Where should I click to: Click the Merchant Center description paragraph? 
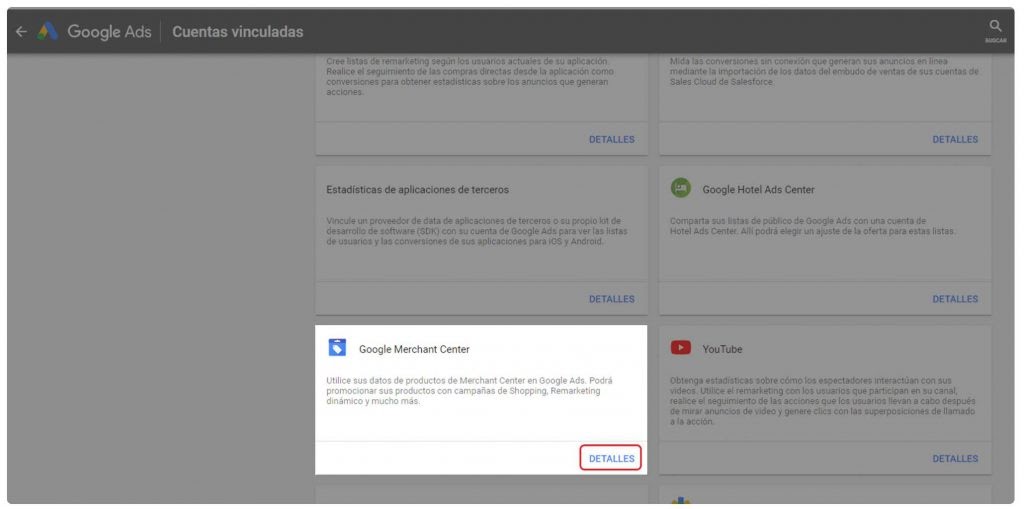[470, 391]
